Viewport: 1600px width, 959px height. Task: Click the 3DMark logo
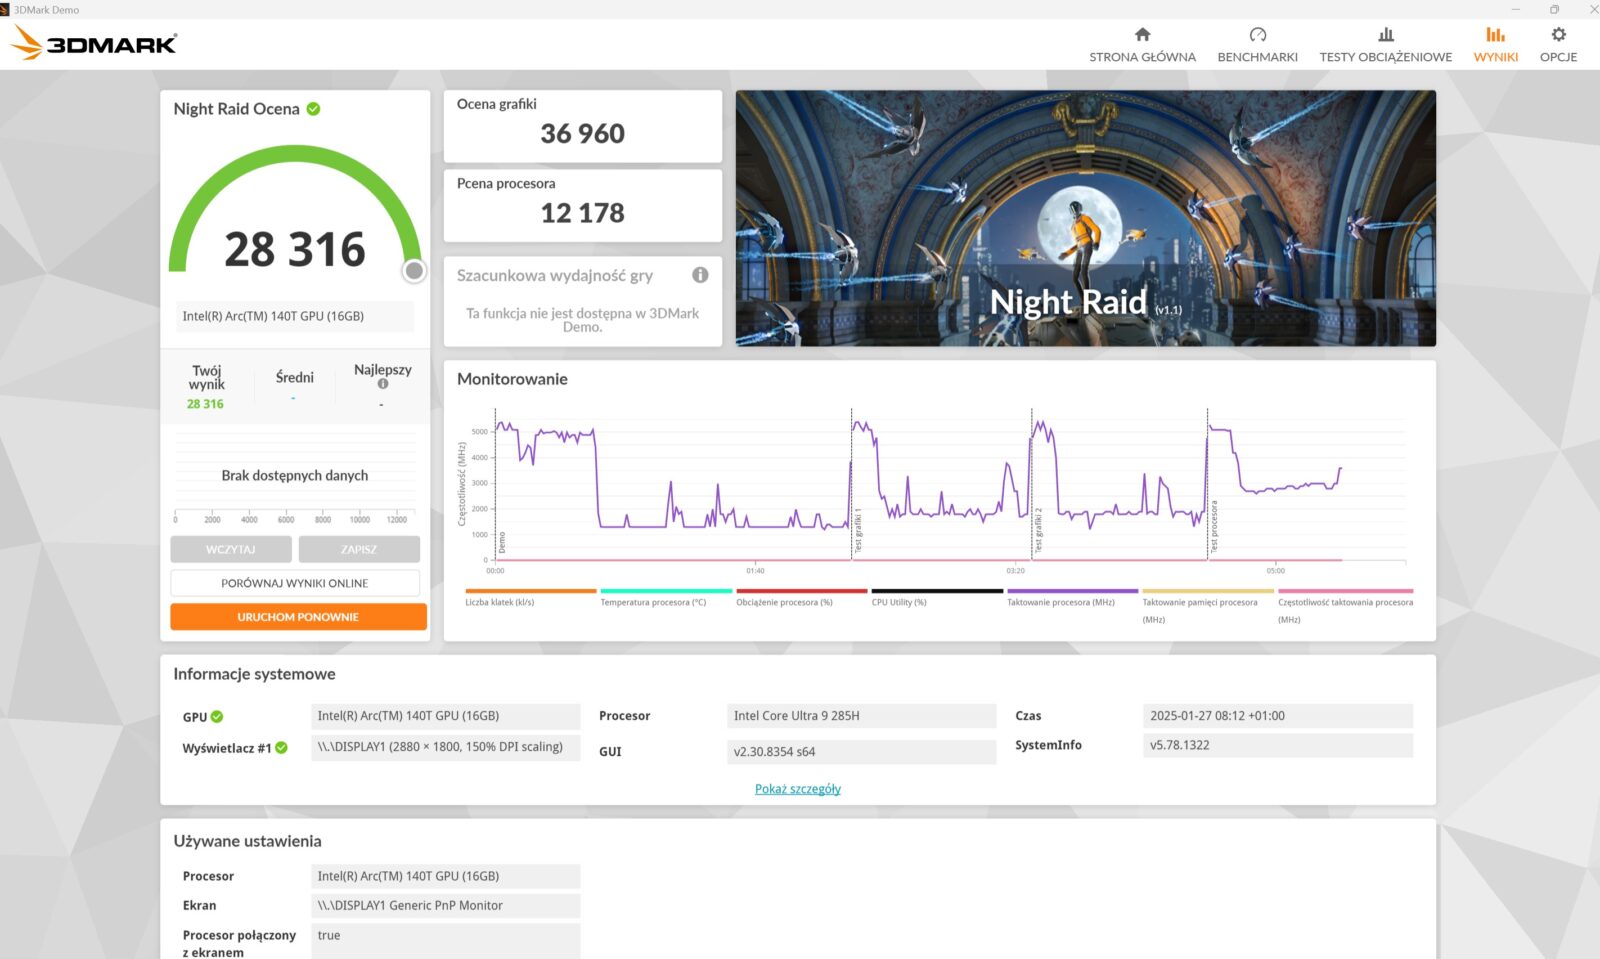tap(94, 43)
